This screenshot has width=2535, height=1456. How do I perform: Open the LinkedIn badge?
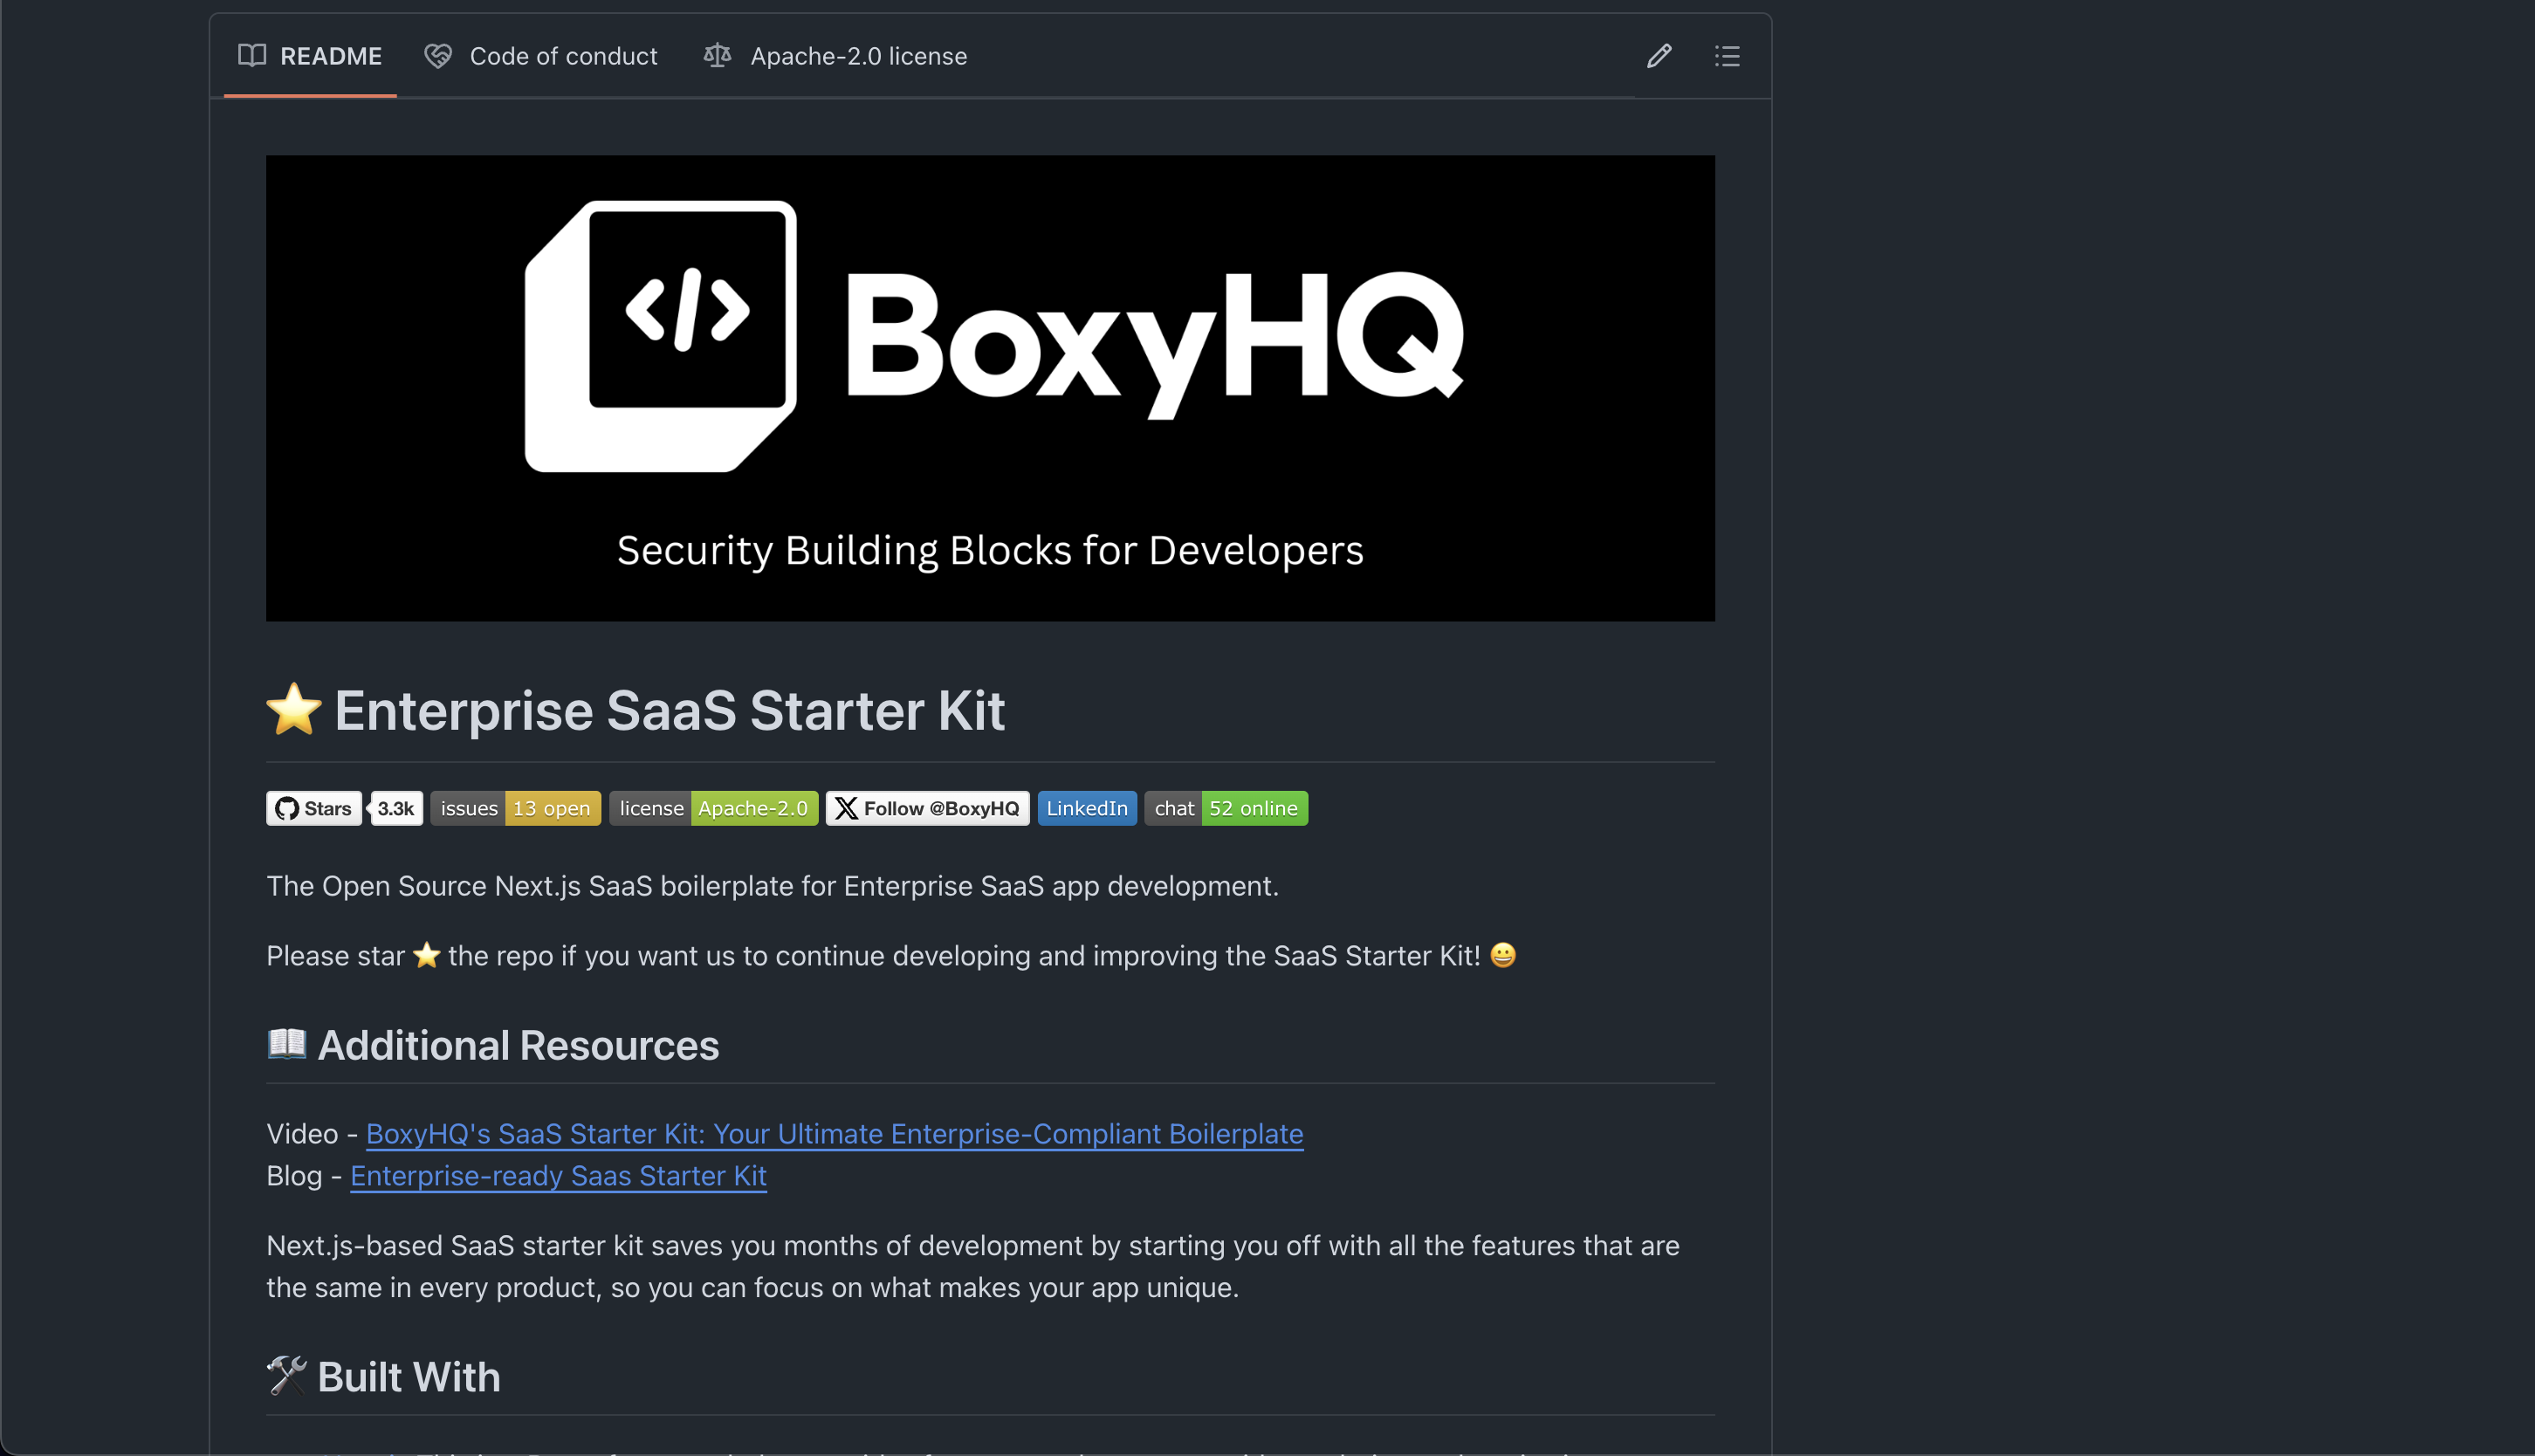coord(1087,808)
